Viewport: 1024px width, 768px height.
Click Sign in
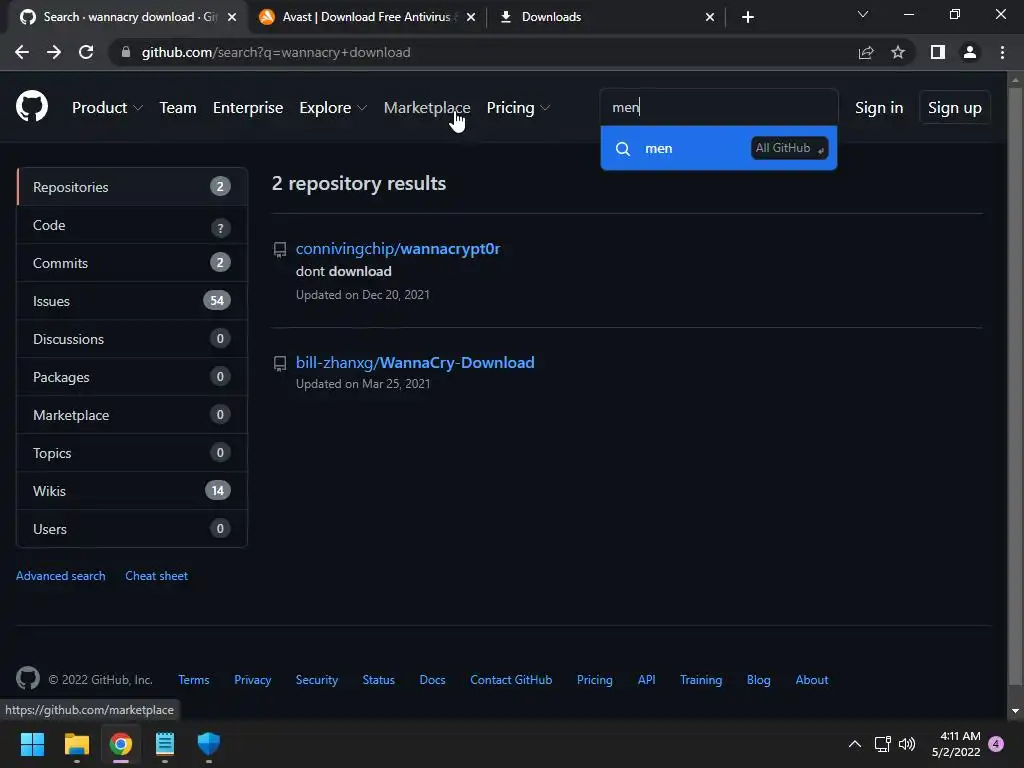[879, 108]
